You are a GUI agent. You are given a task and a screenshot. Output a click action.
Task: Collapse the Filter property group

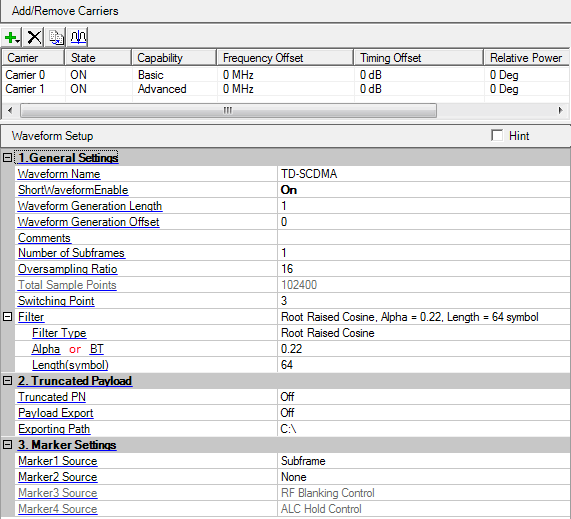coord(7,316)
